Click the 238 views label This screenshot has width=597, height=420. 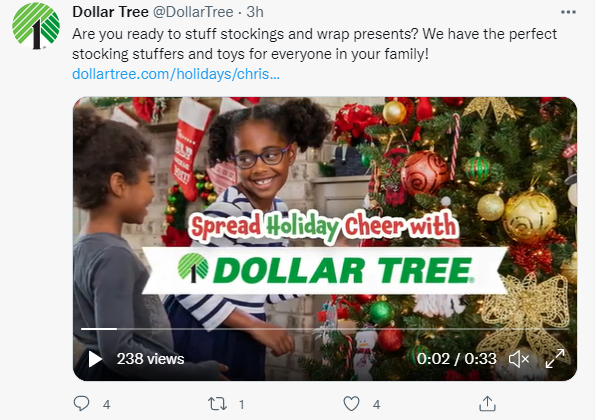150,359
